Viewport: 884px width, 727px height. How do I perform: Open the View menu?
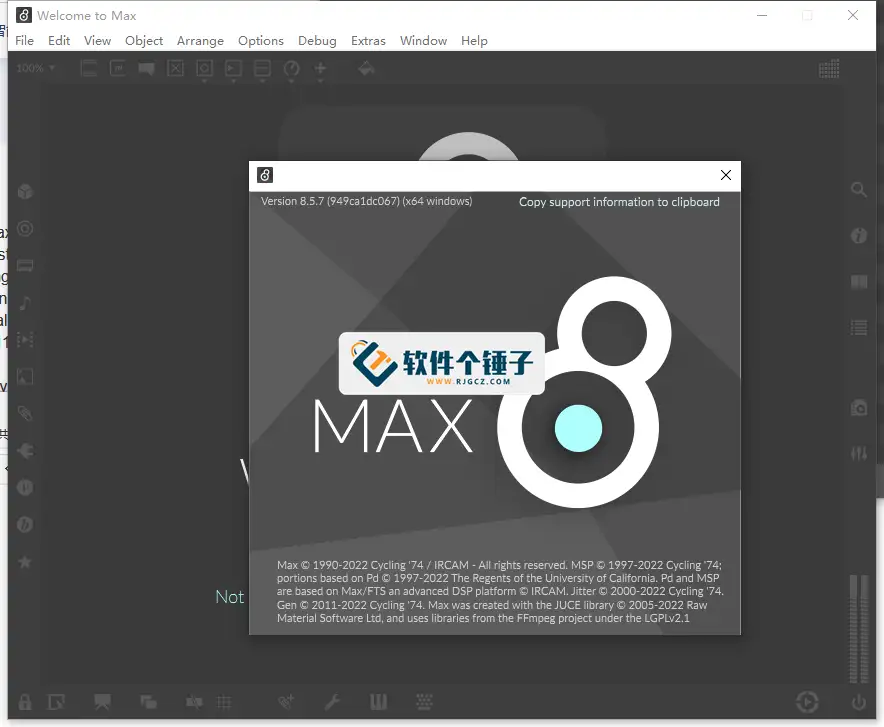point(97,41)
